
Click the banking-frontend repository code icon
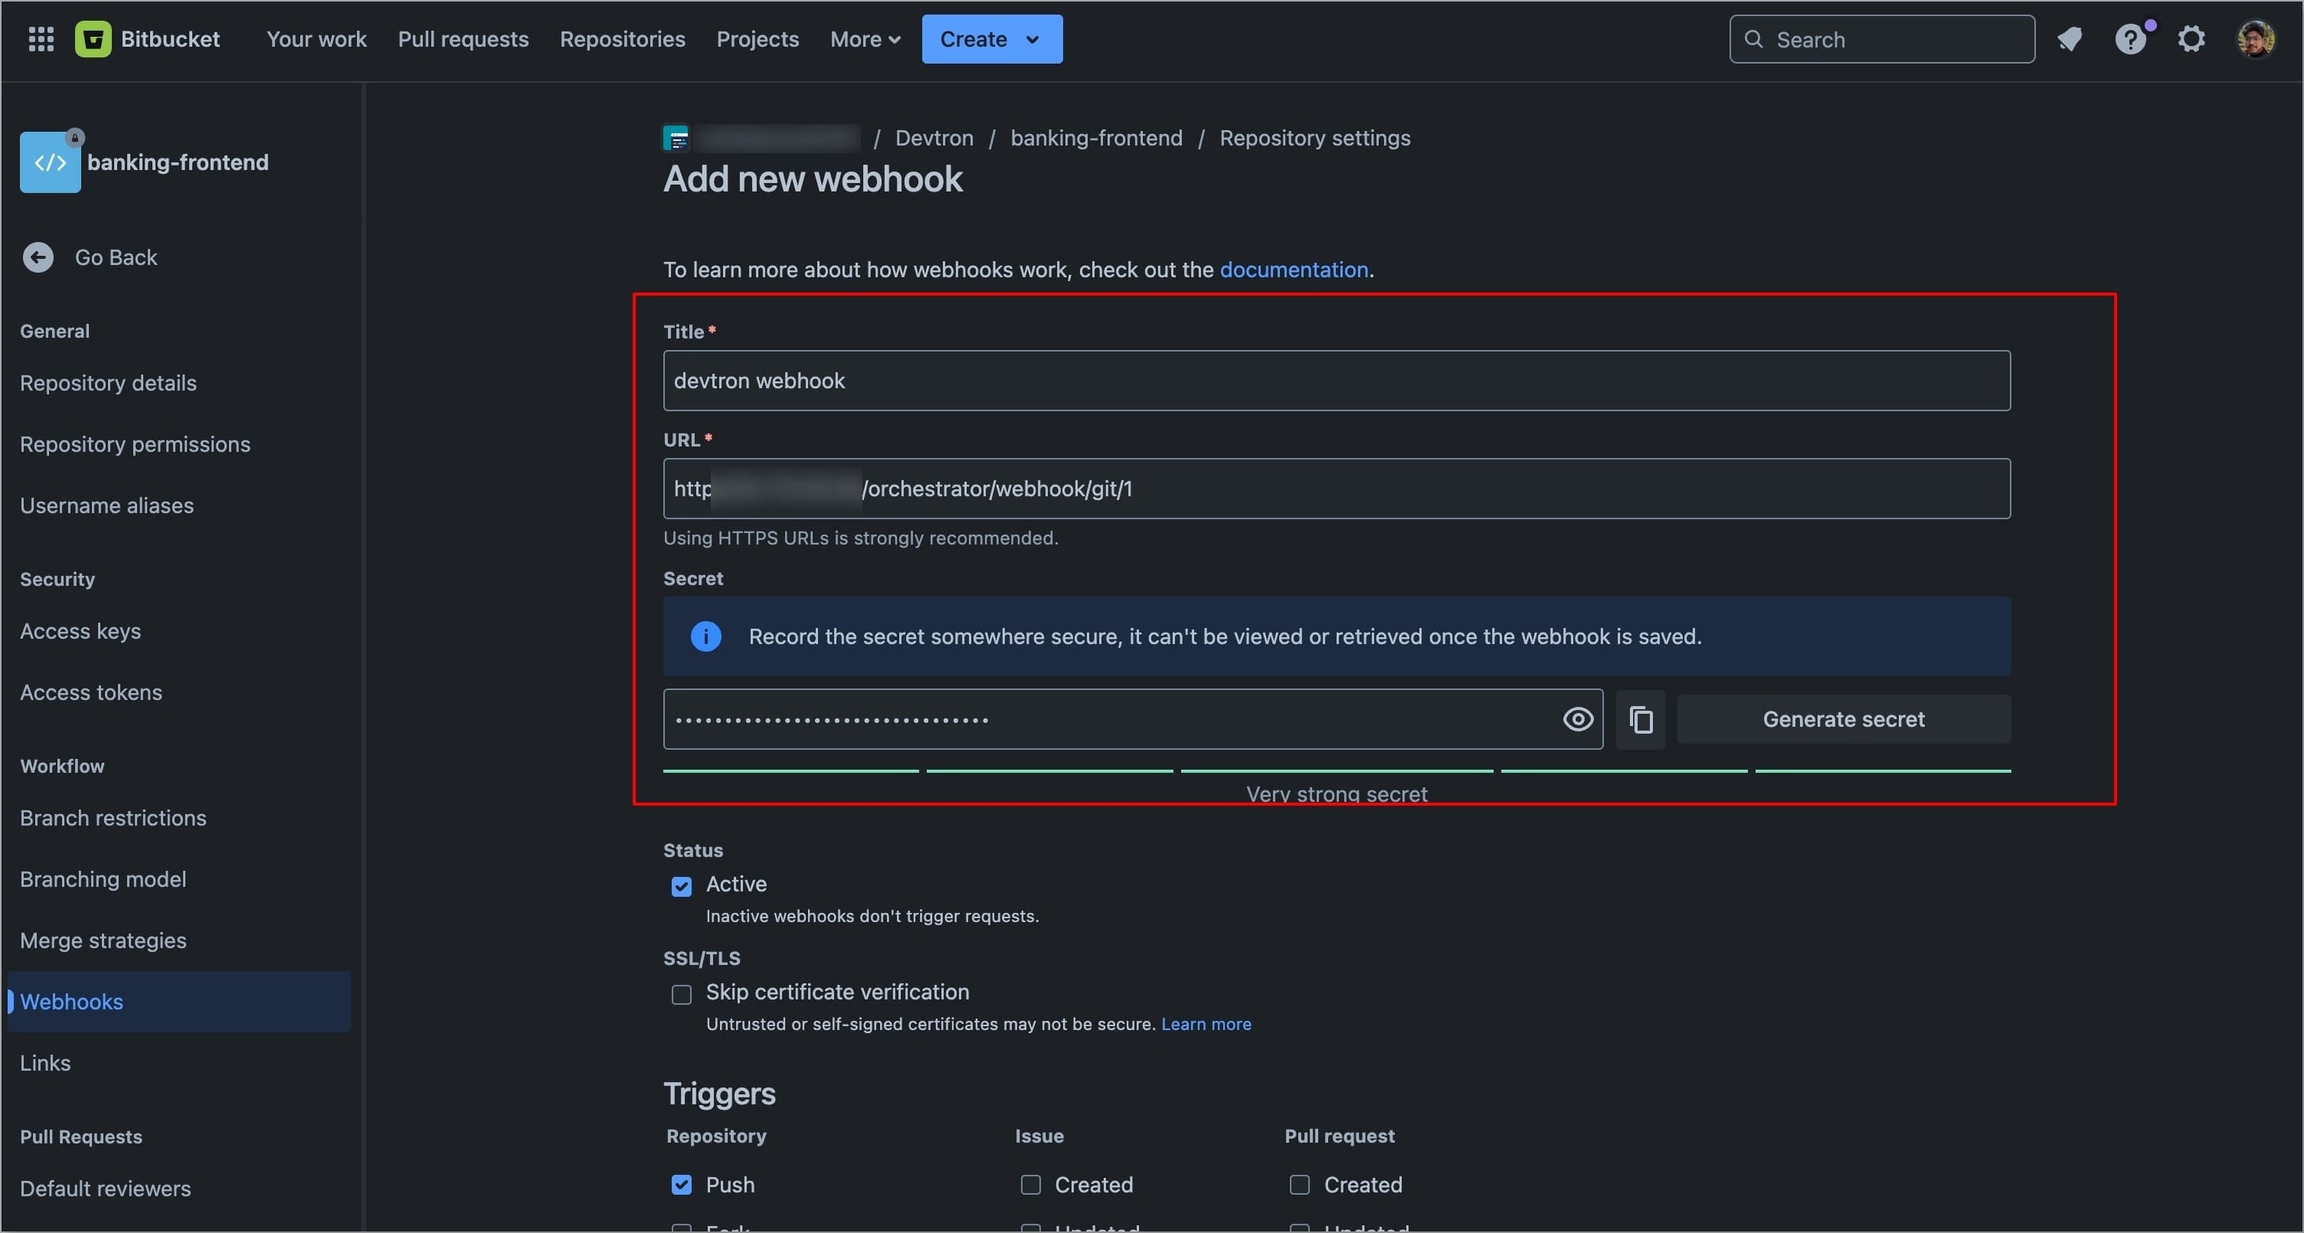(x=50, y=162)
